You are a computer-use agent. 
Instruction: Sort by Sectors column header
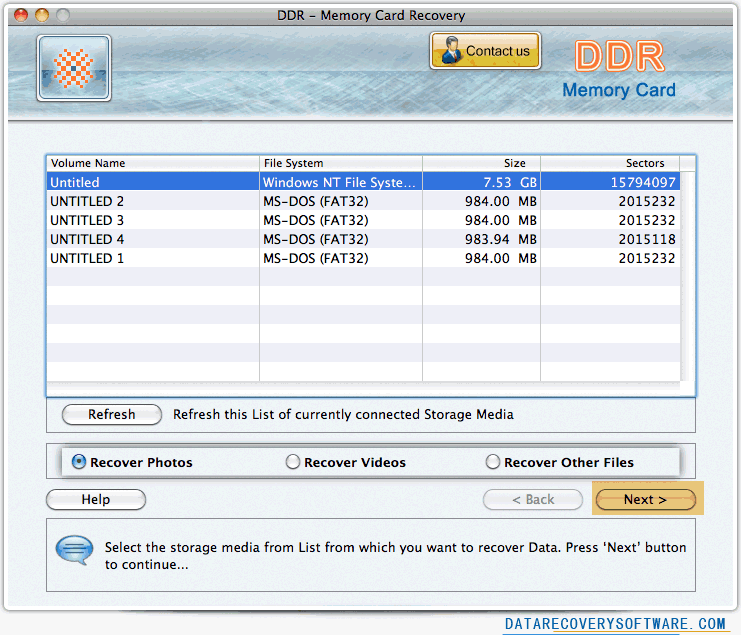pos(610,163)
